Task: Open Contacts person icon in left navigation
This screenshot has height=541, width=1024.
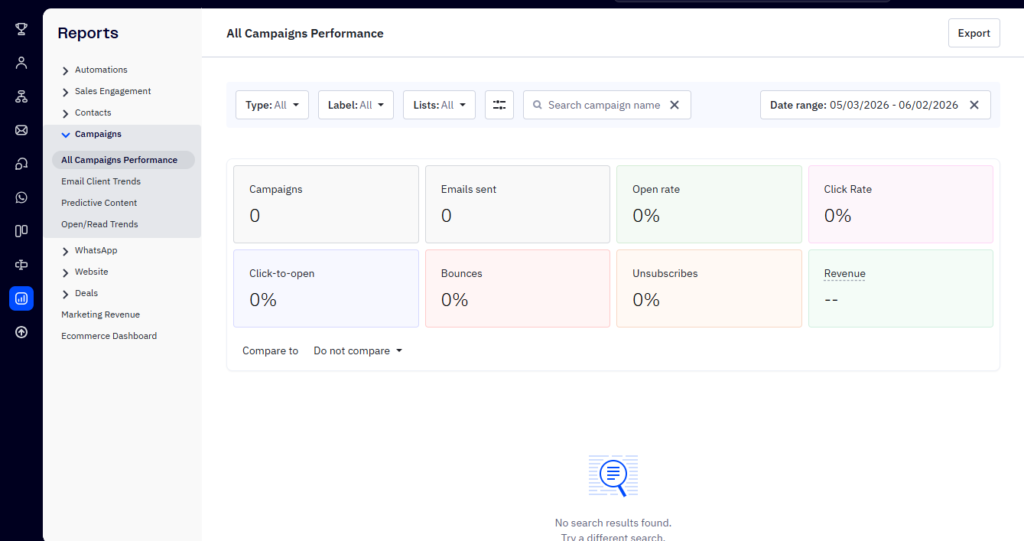Action: (x=22, y=63)
